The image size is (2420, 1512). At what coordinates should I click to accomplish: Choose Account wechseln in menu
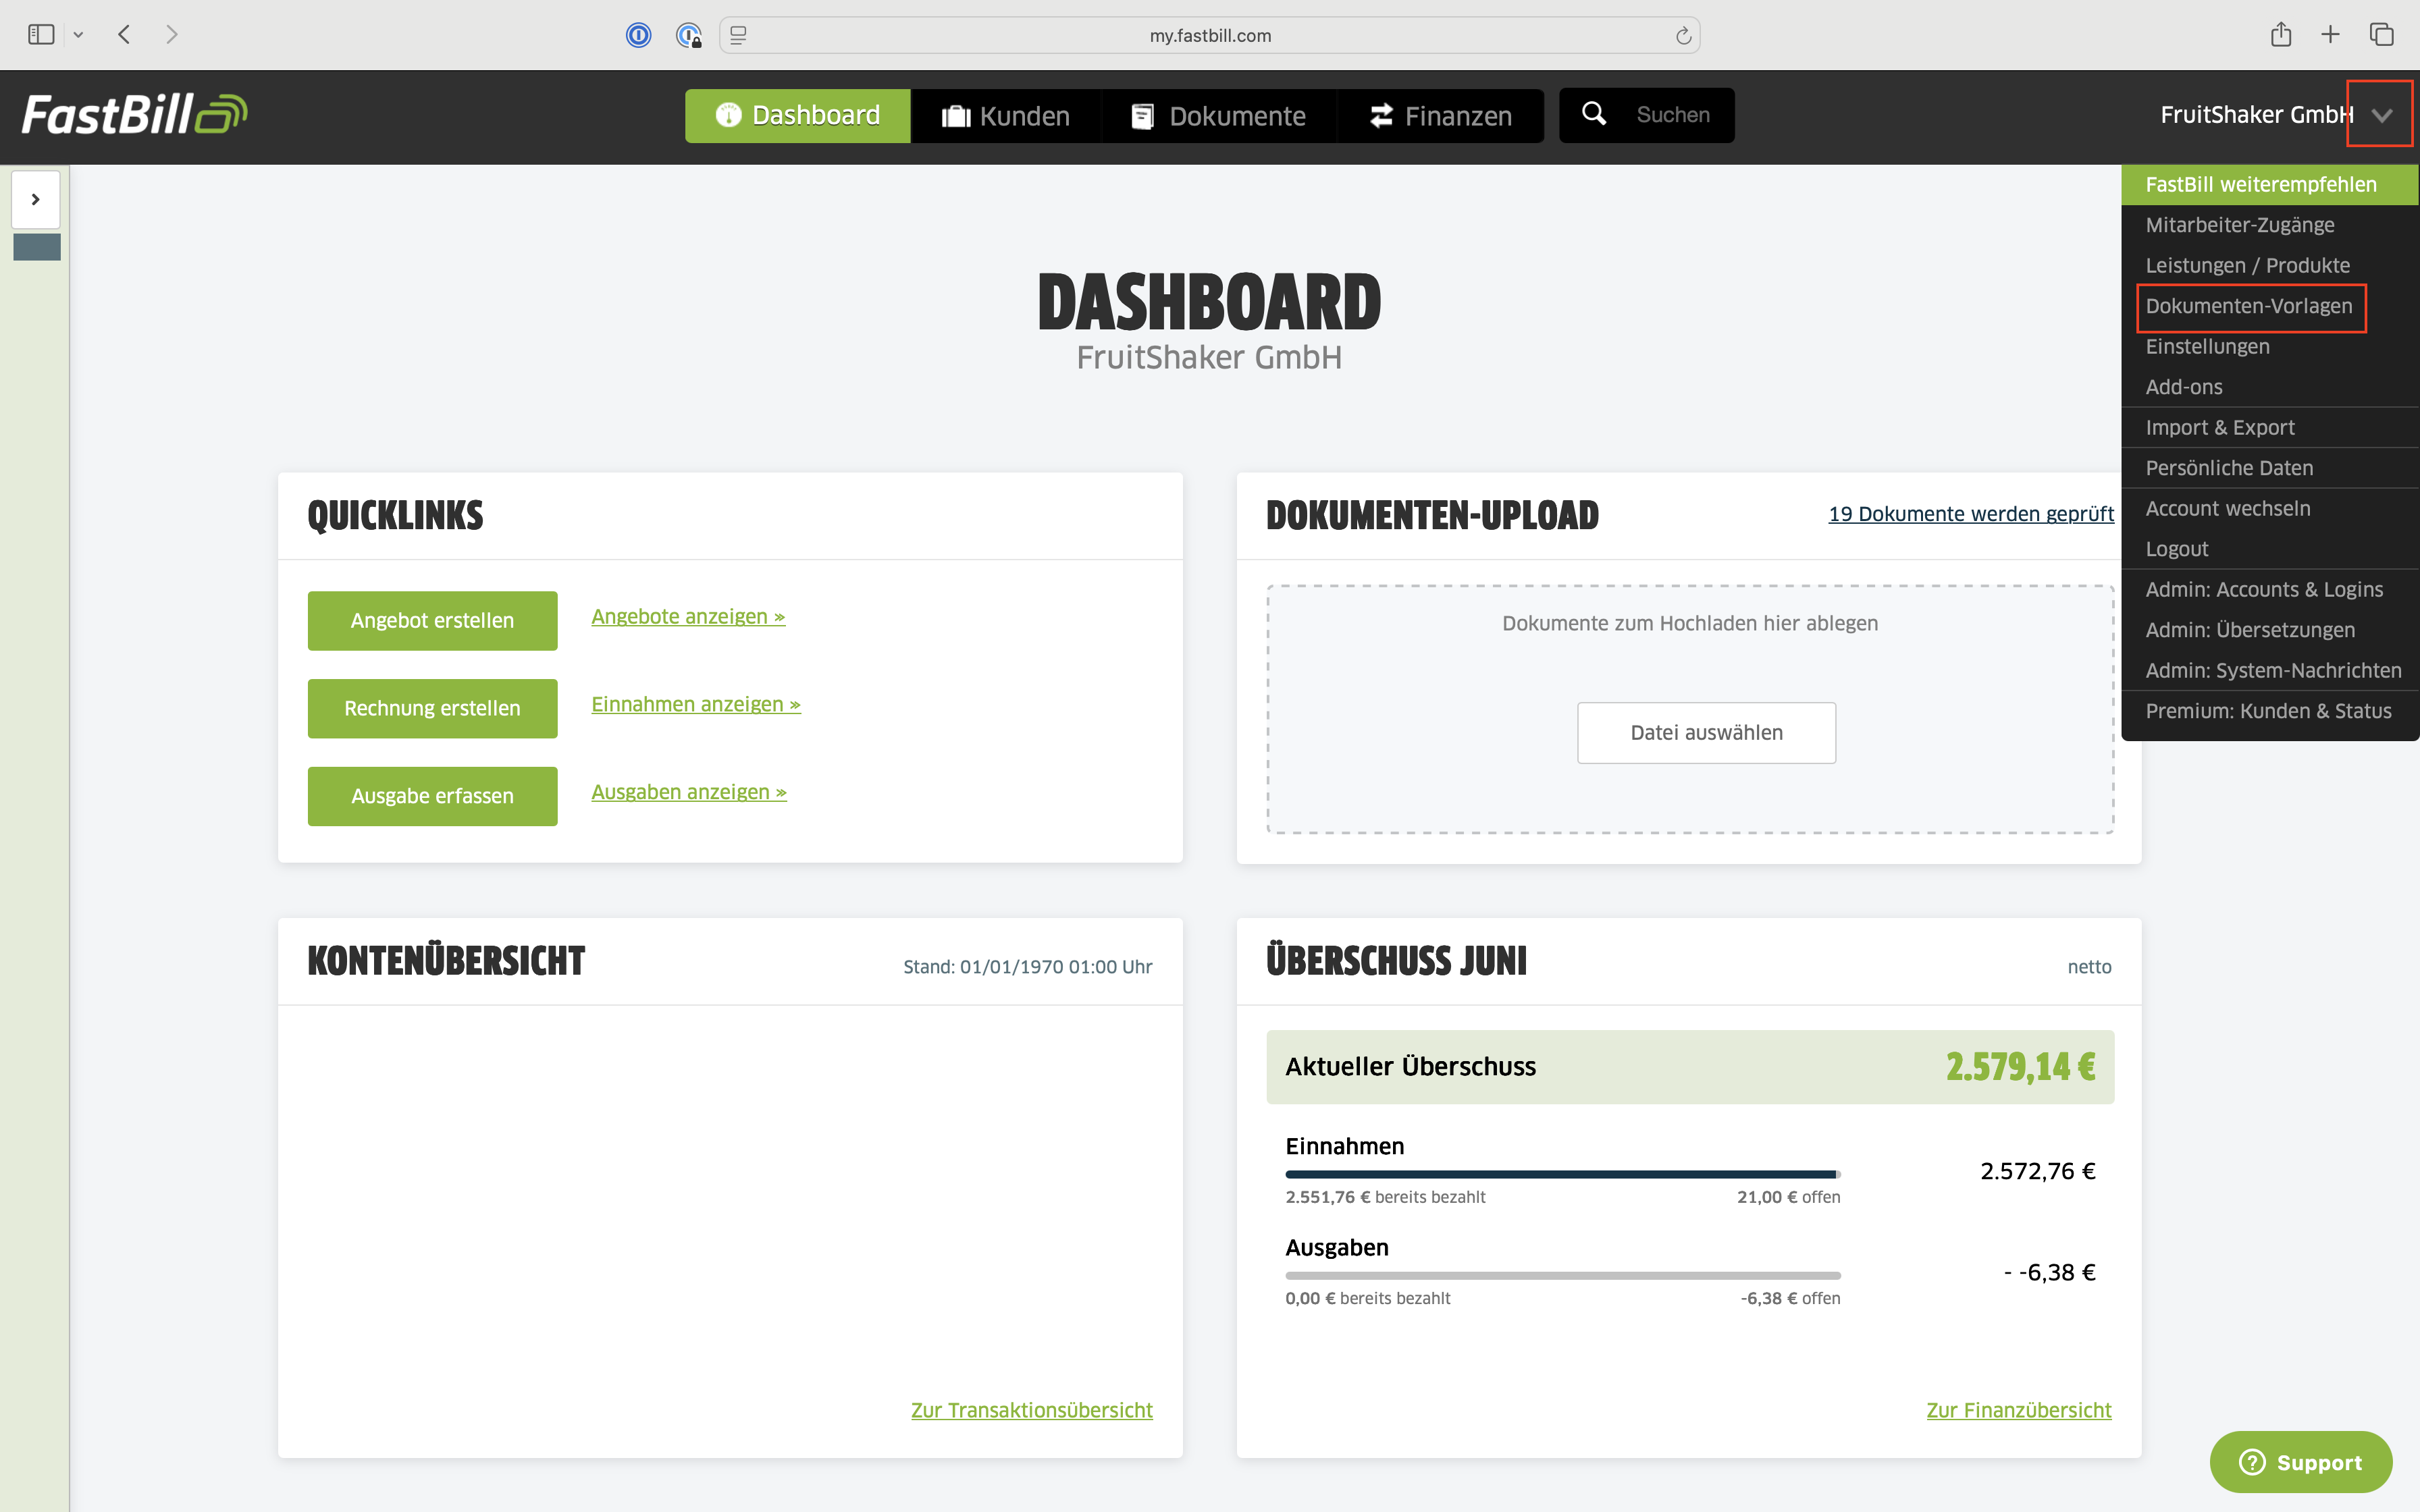(2270, 509)
